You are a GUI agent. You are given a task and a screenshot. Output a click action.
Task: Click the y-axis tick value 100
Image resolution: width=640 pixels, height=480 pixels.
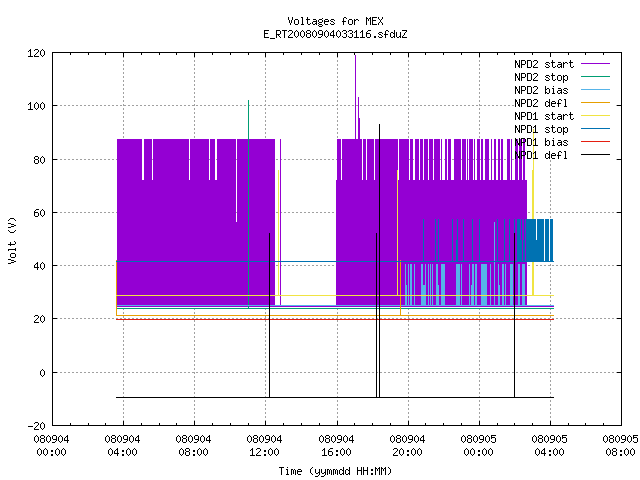[36, 106]
